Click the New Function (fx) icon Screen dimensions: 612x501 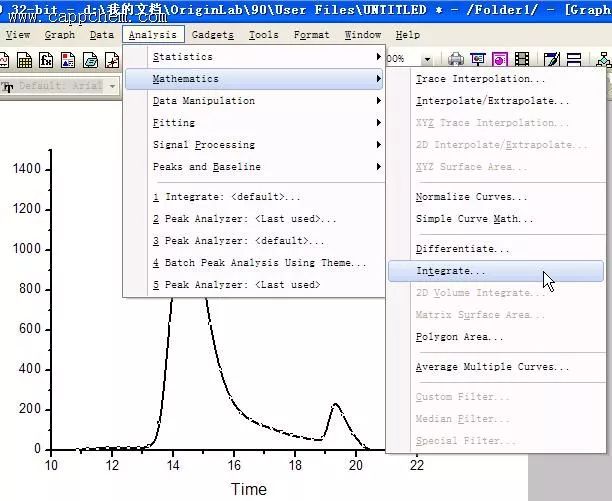pyautogui.click(x=46, y=60)
